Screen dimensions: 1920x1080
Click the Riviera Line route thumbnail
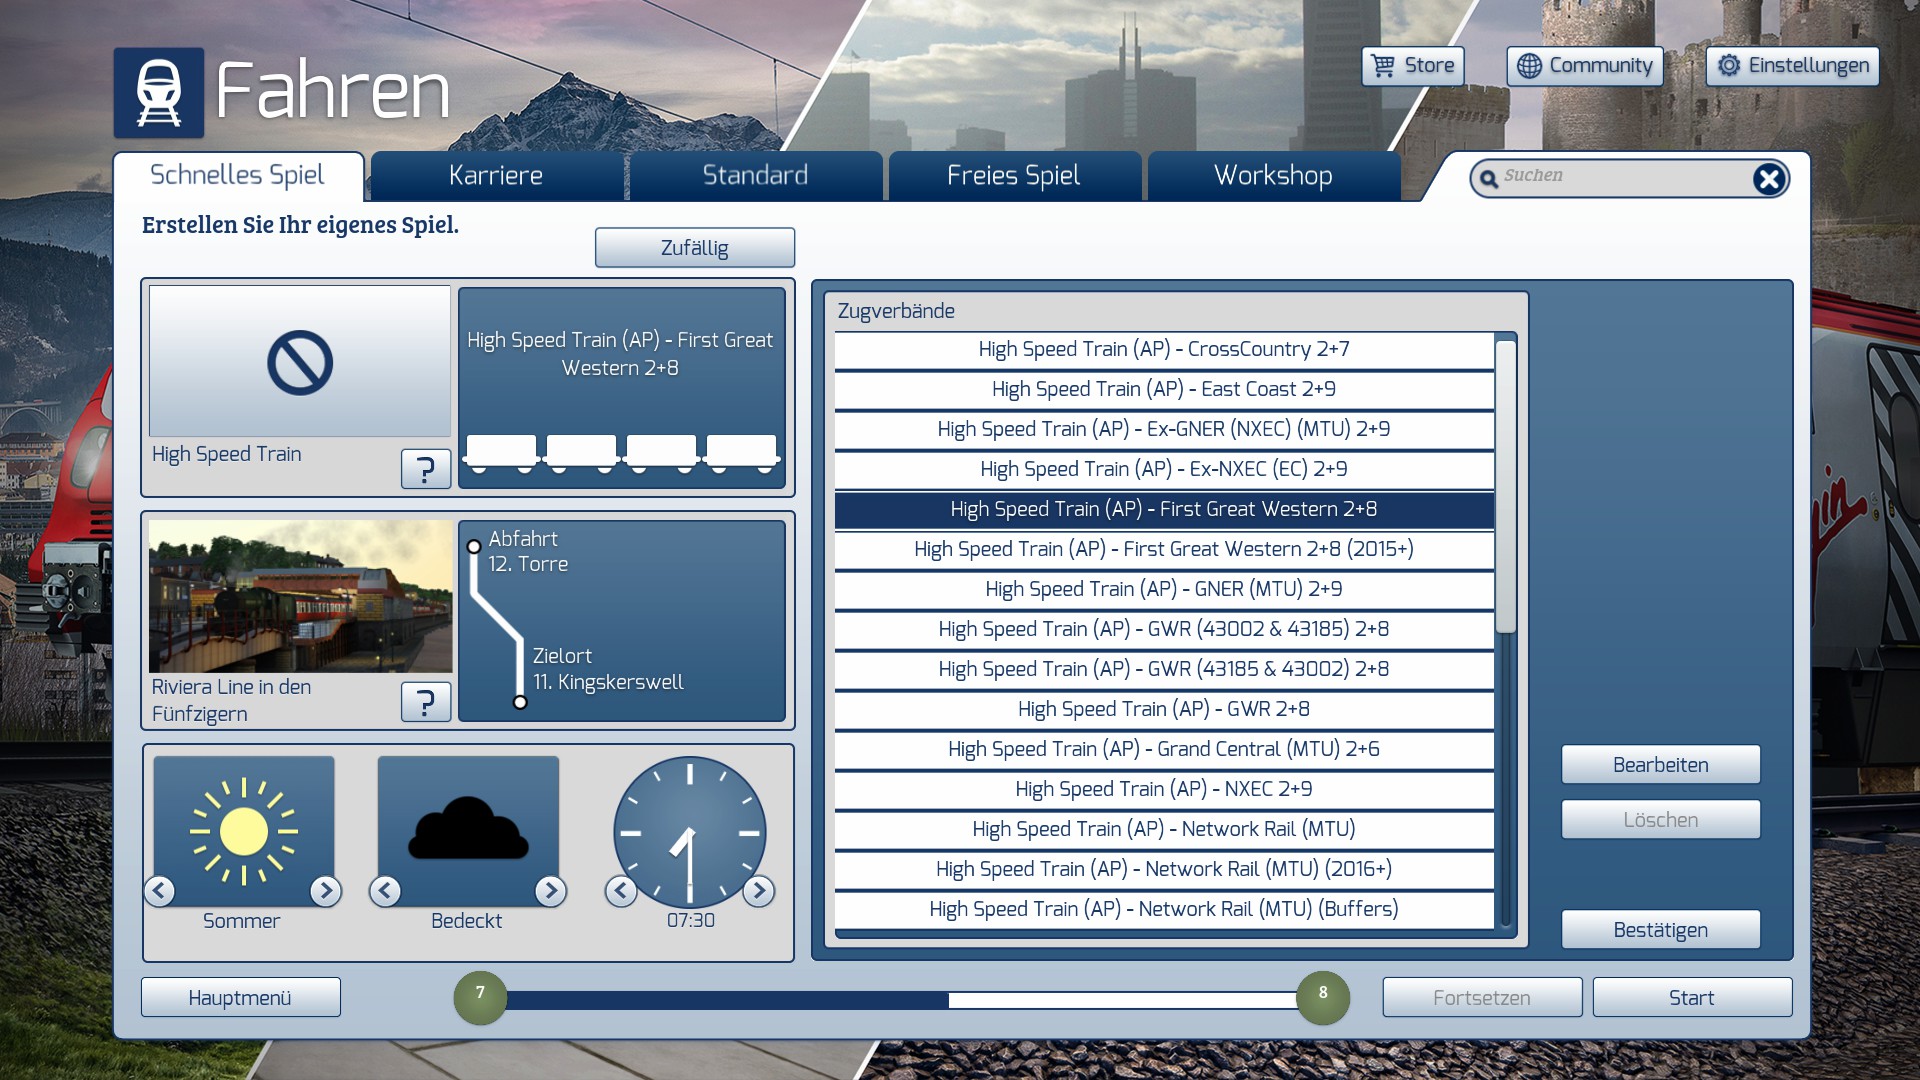point(300,596)
